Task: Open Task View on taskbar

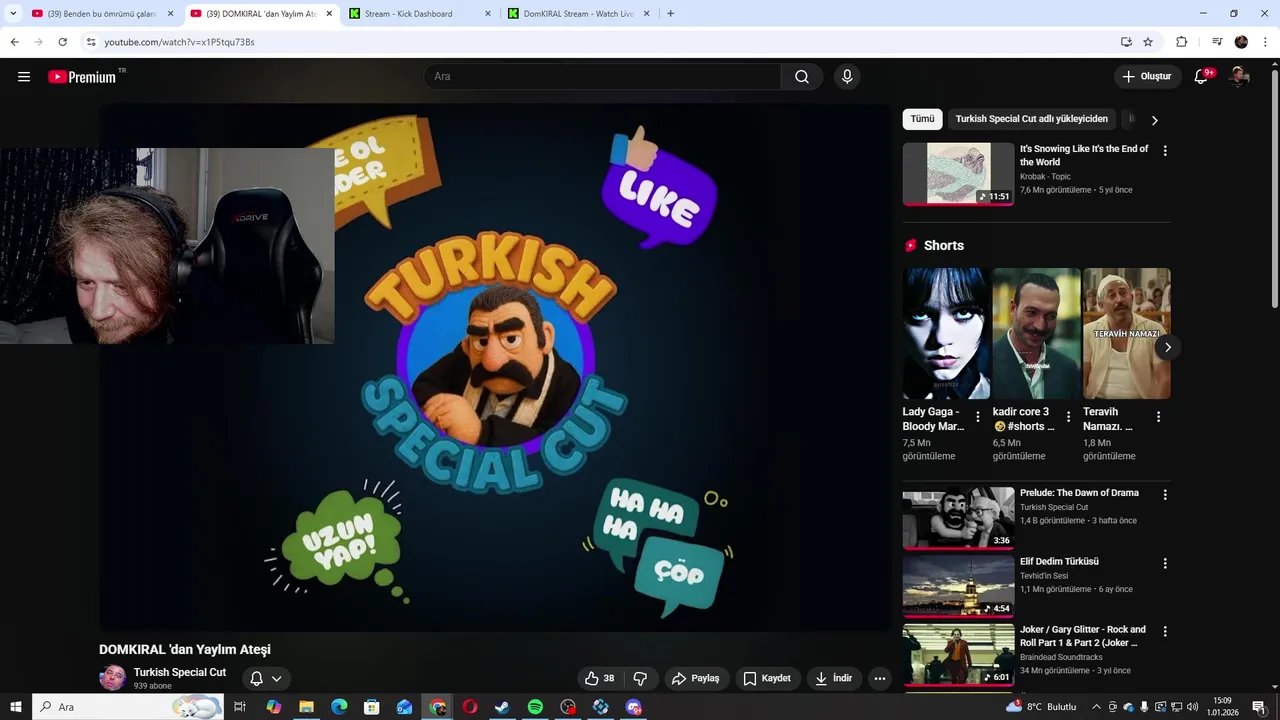Action: tap(240, 707)
